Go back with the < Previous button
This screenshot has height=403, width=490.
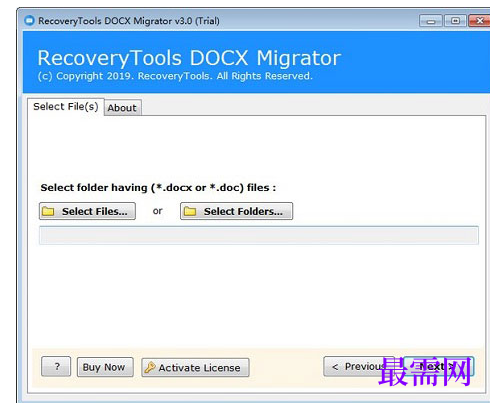pos(359,367)
